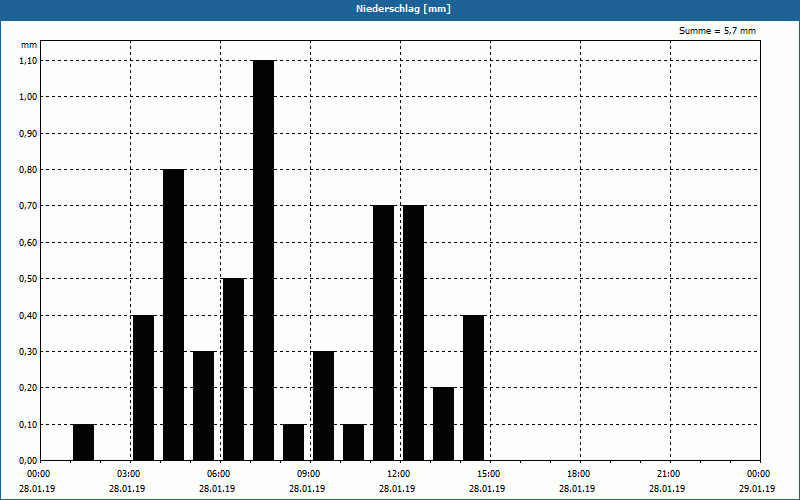Click the bar reaching 0,20 mm
This screenshot has height=500, width=800.
[x=443, y=424]
